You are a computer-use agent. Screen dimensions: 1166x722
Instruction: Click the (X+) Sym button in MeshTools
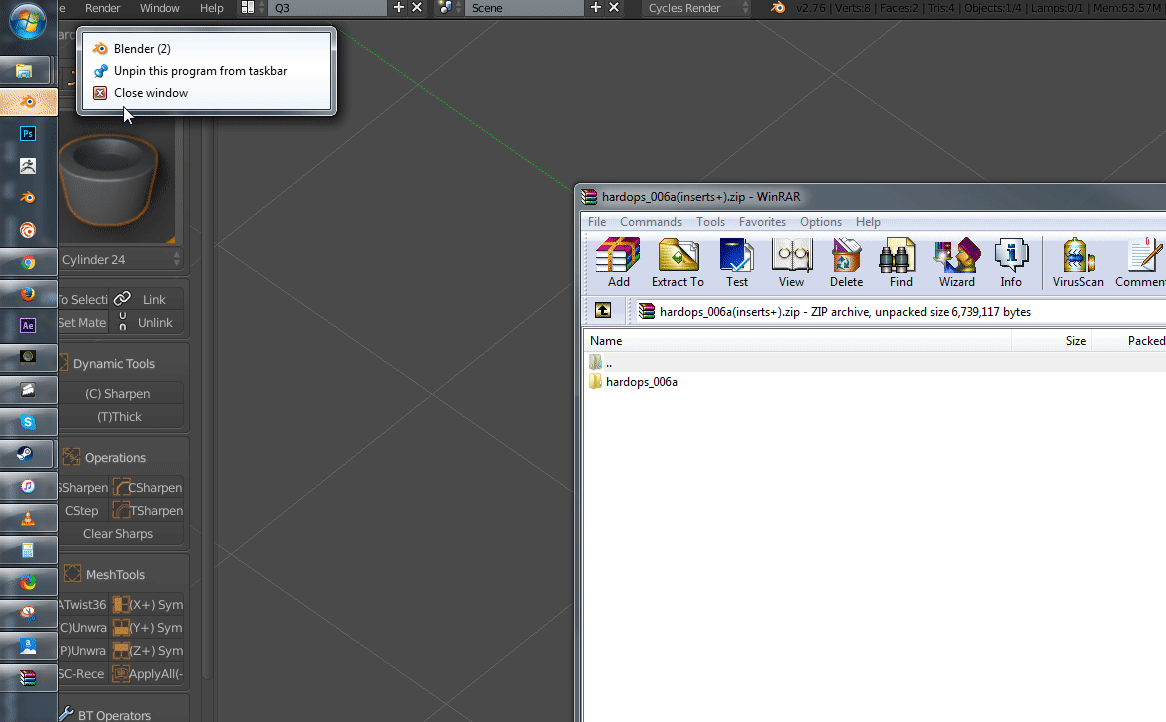[x=148, y=605]
